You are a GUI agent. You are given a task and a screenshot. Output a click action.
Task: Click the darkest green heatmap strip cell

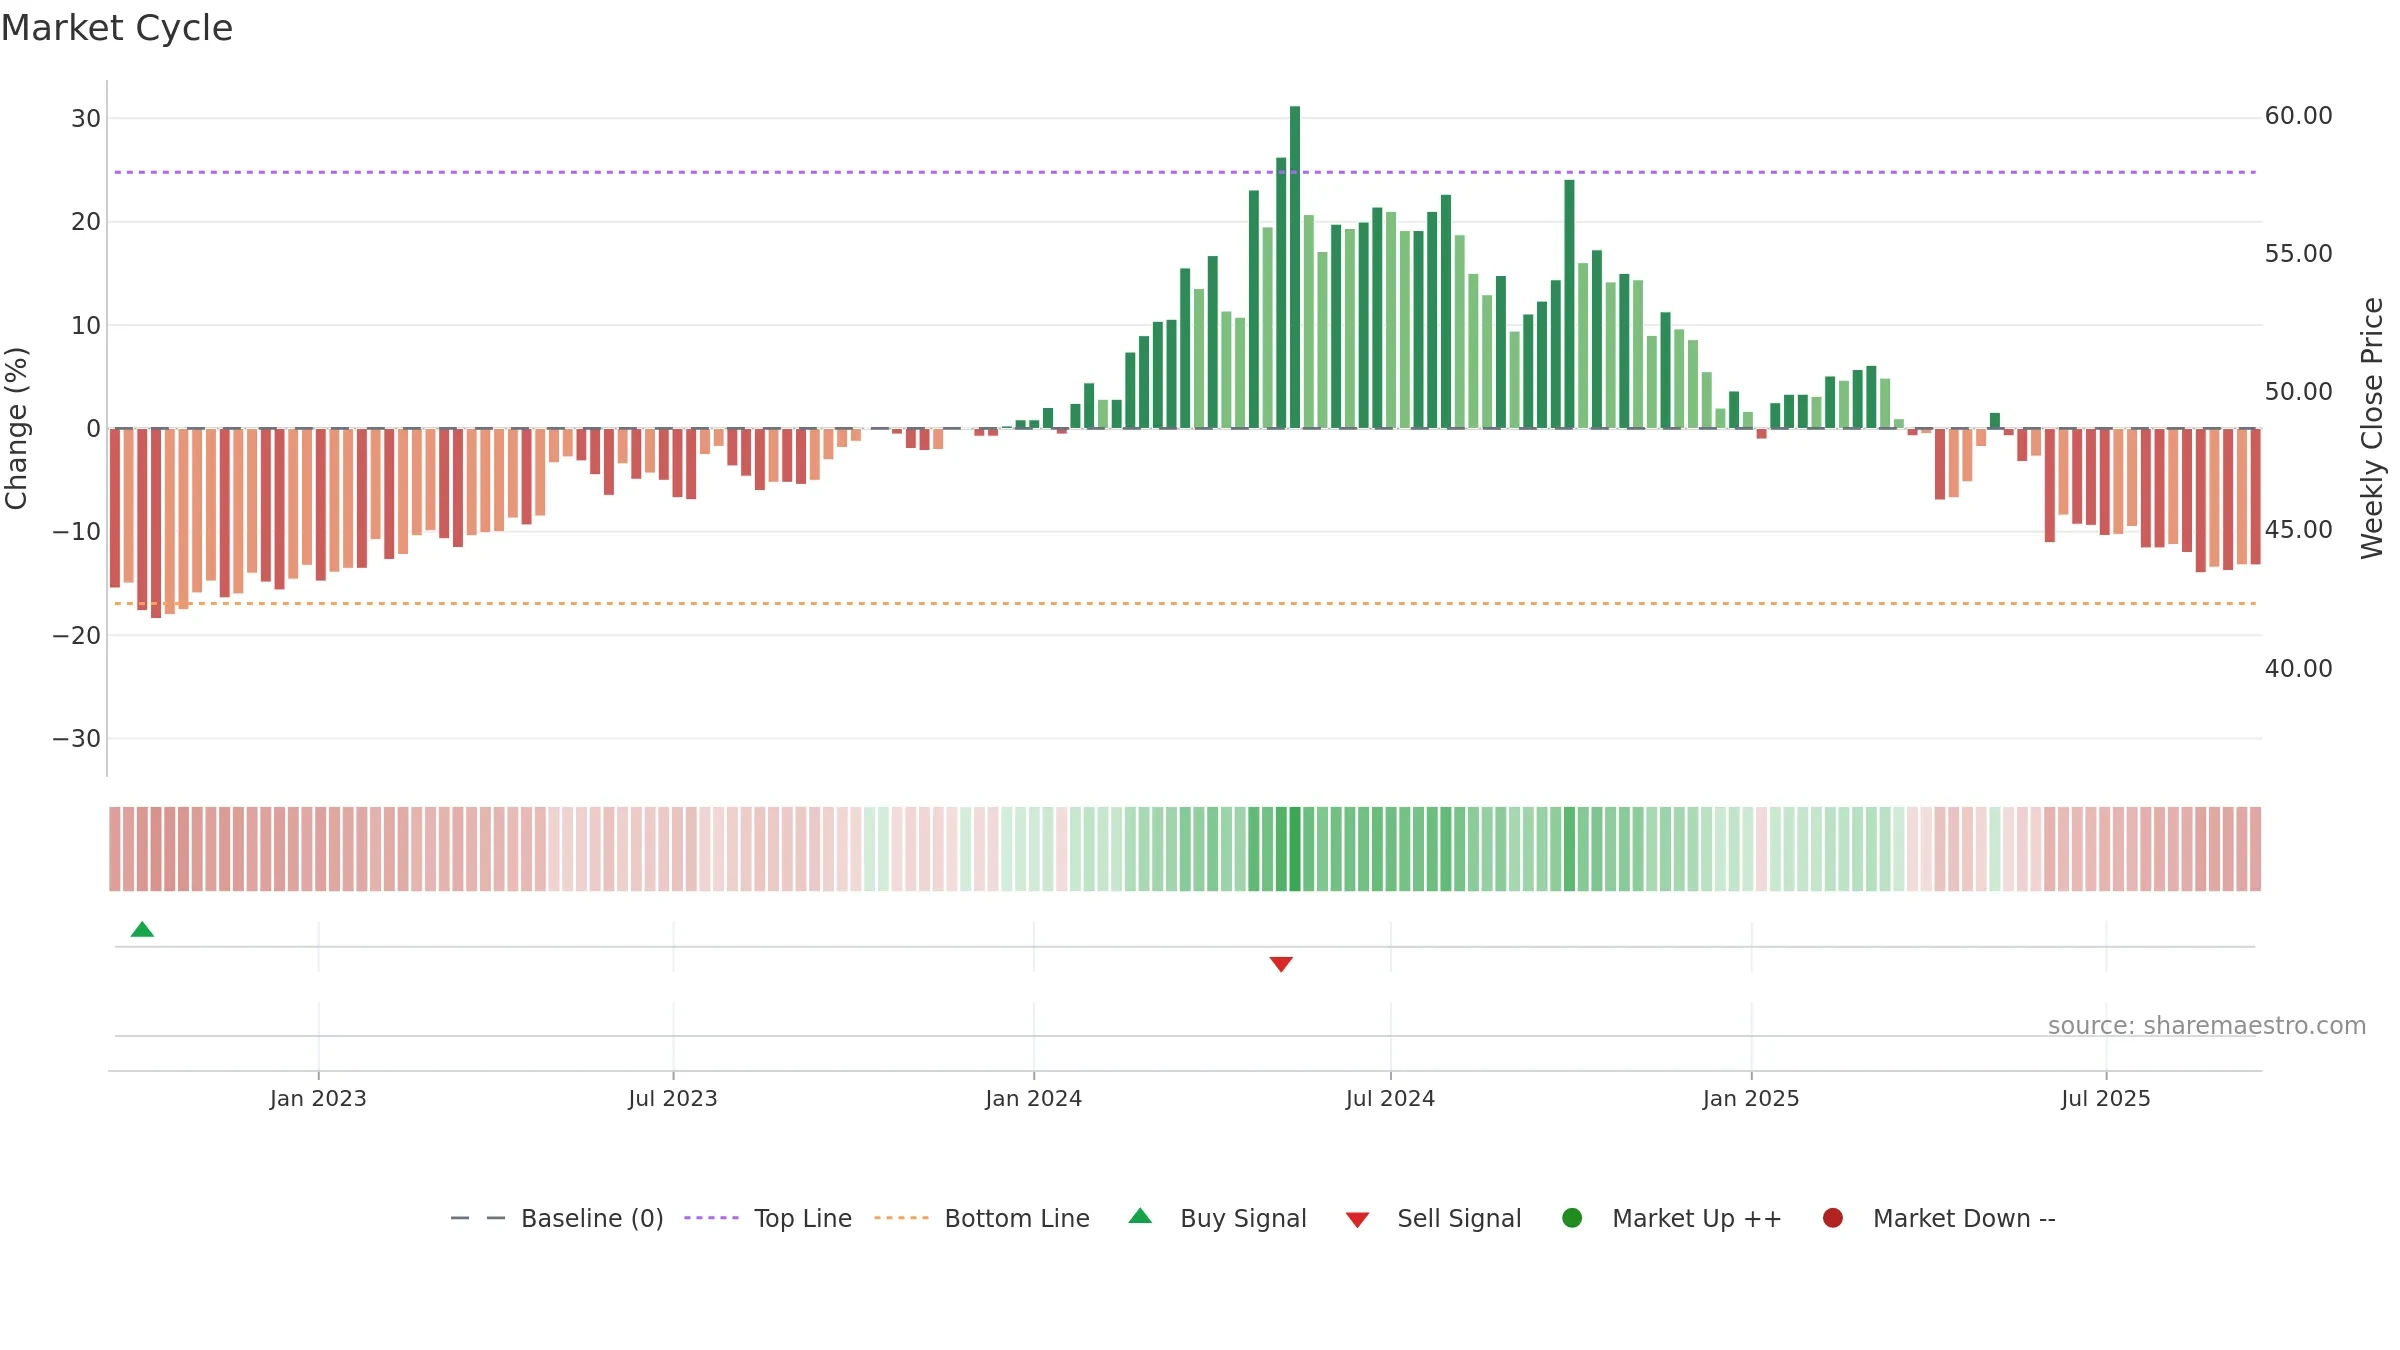pyautogui.click(x=1295, y=849)
